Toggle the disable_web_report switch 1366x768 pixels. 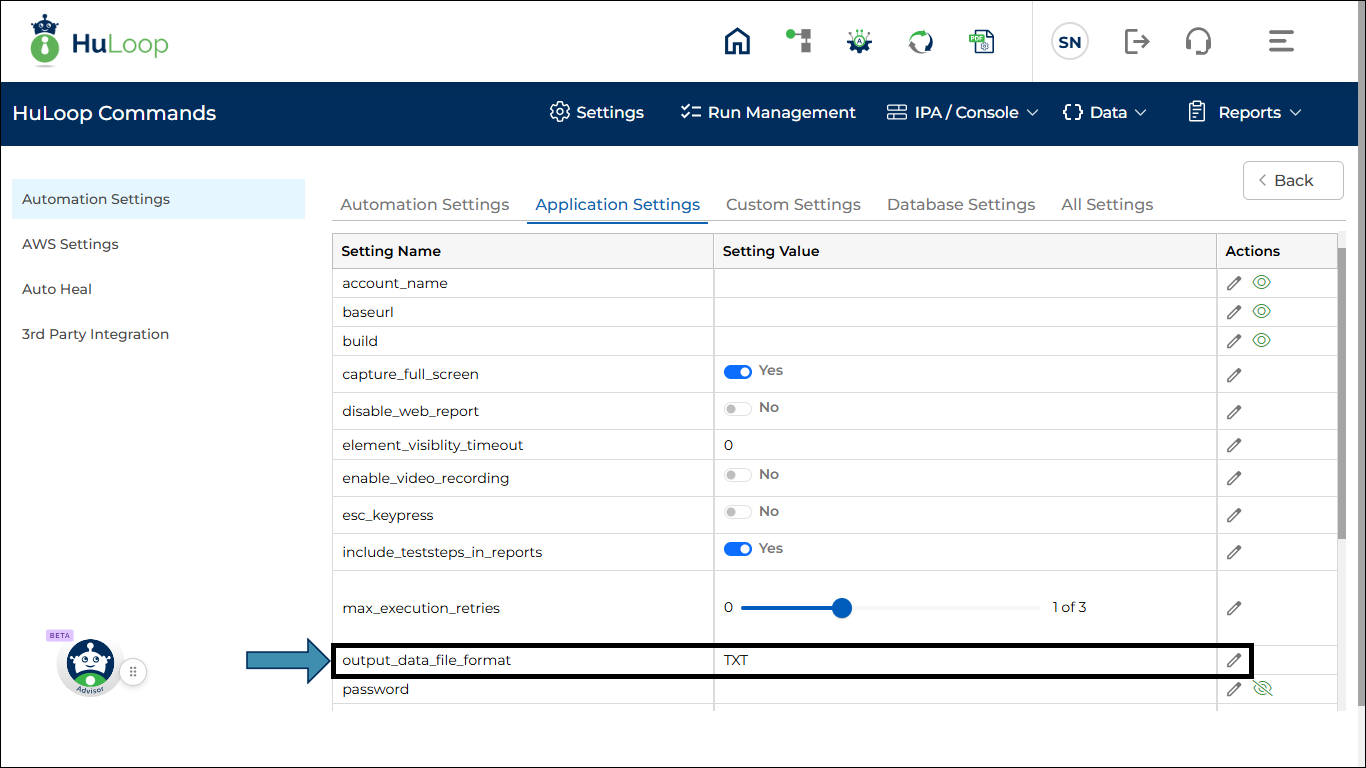[x=738, y=409]
